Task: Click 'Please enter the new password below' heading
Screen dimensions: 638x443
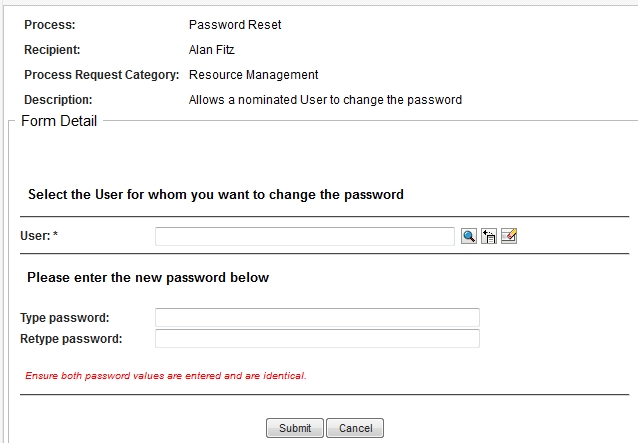Action: pyautogui.click(x=148, y=278)
